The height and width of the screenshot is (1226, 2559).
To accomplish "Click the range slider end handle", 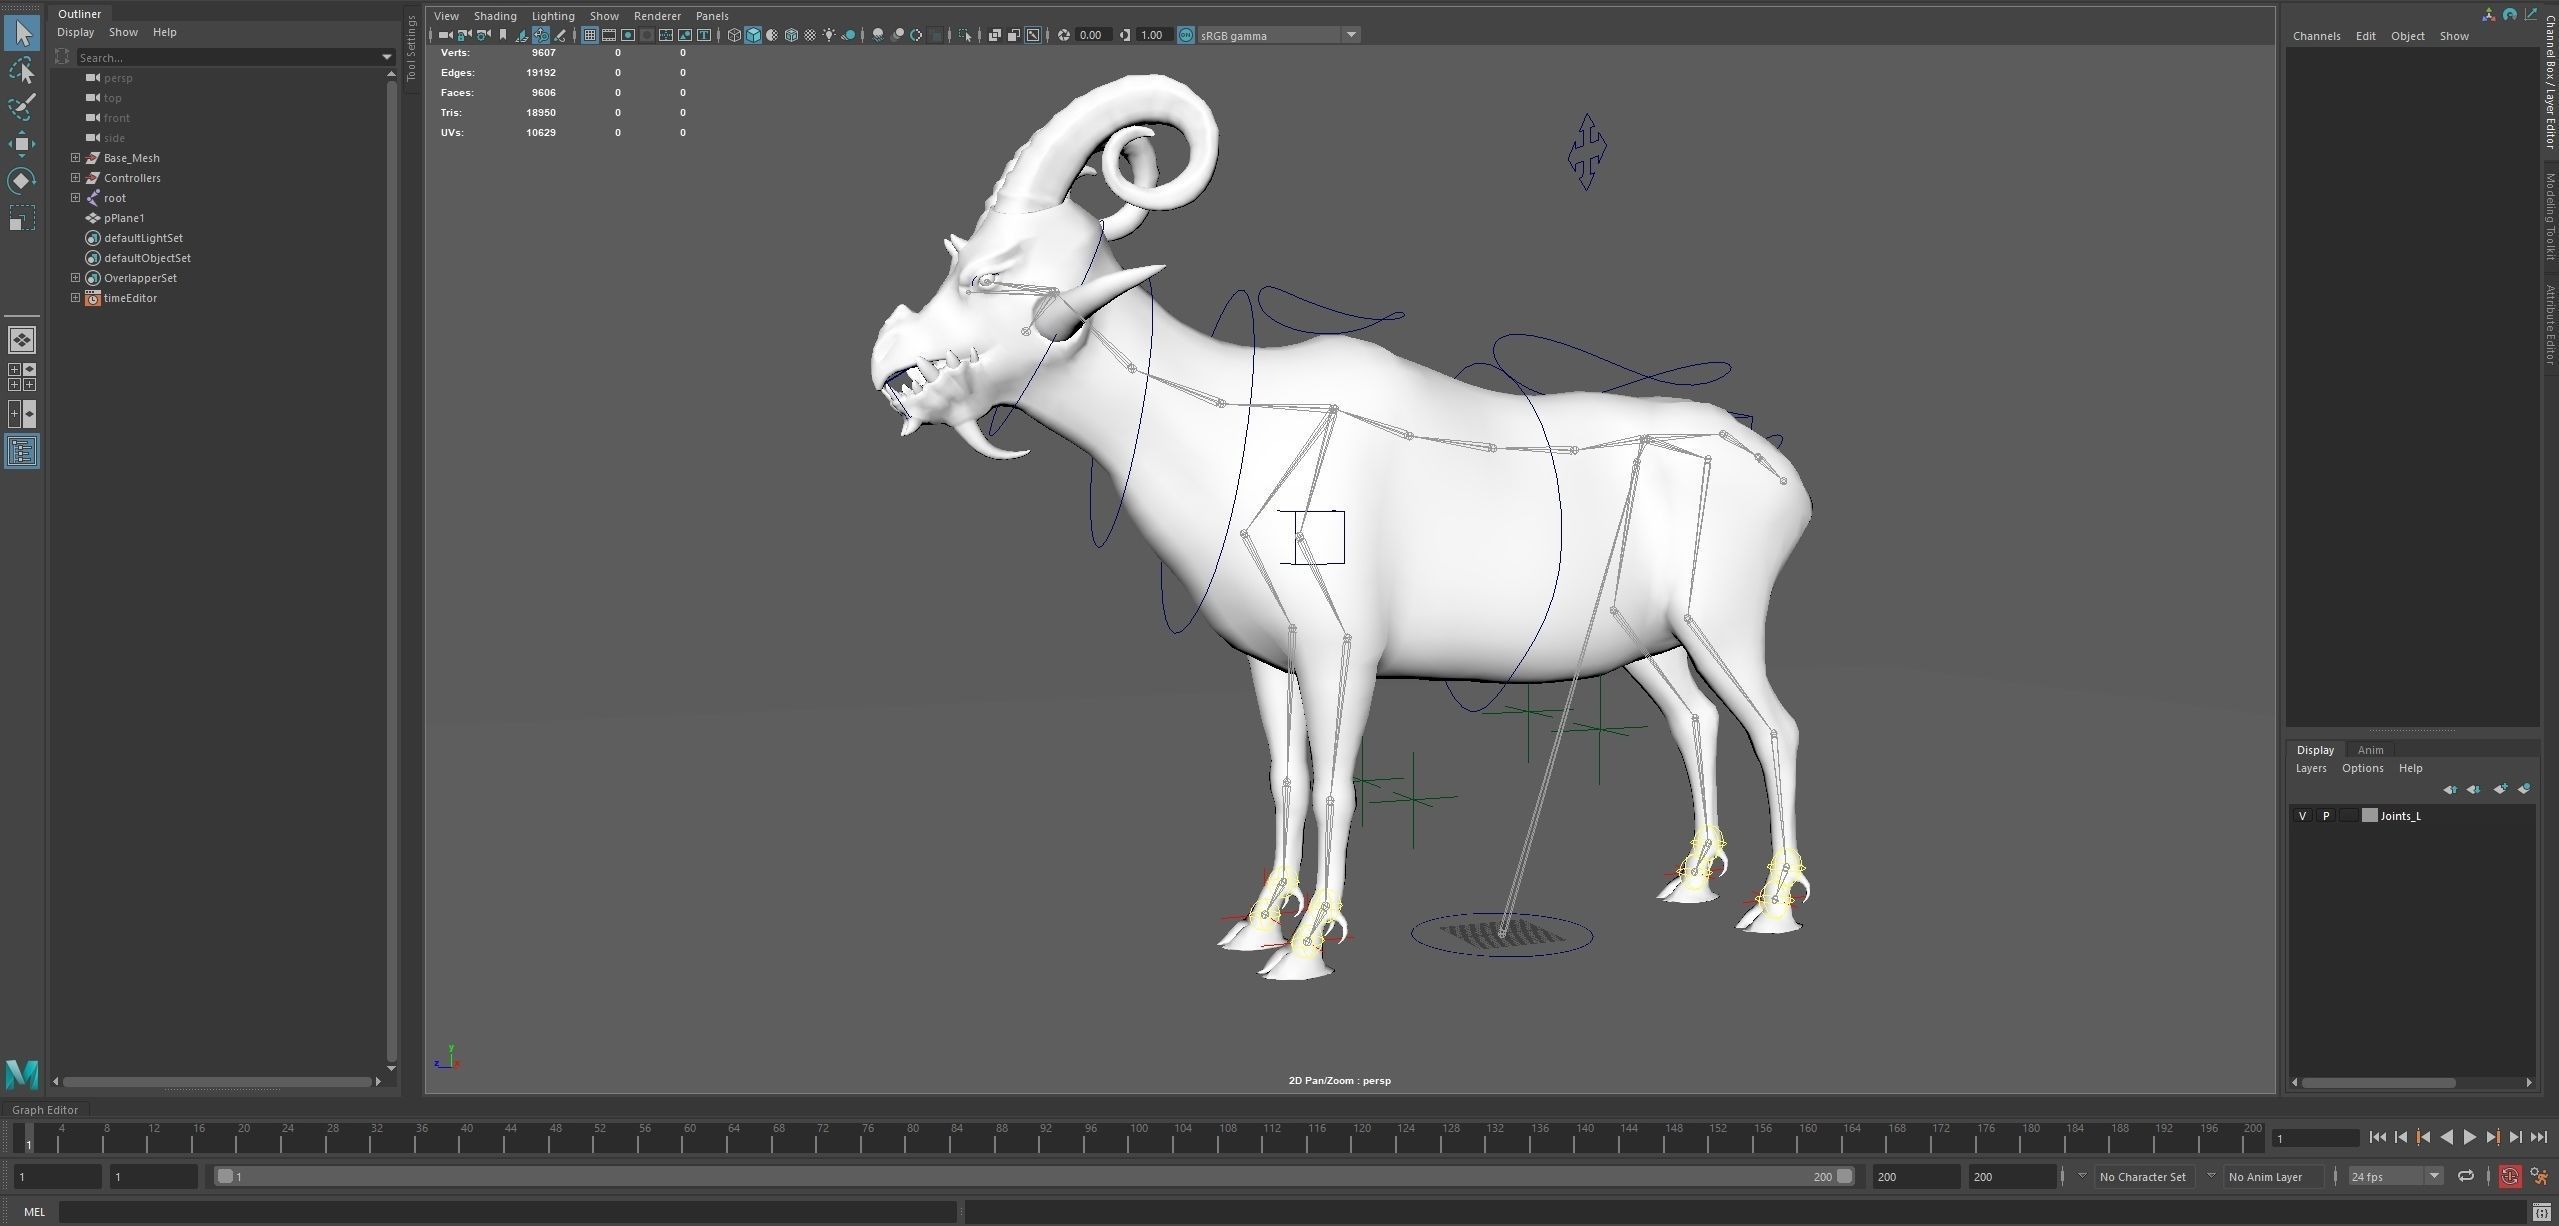I will click(x=1844, y=1176).
